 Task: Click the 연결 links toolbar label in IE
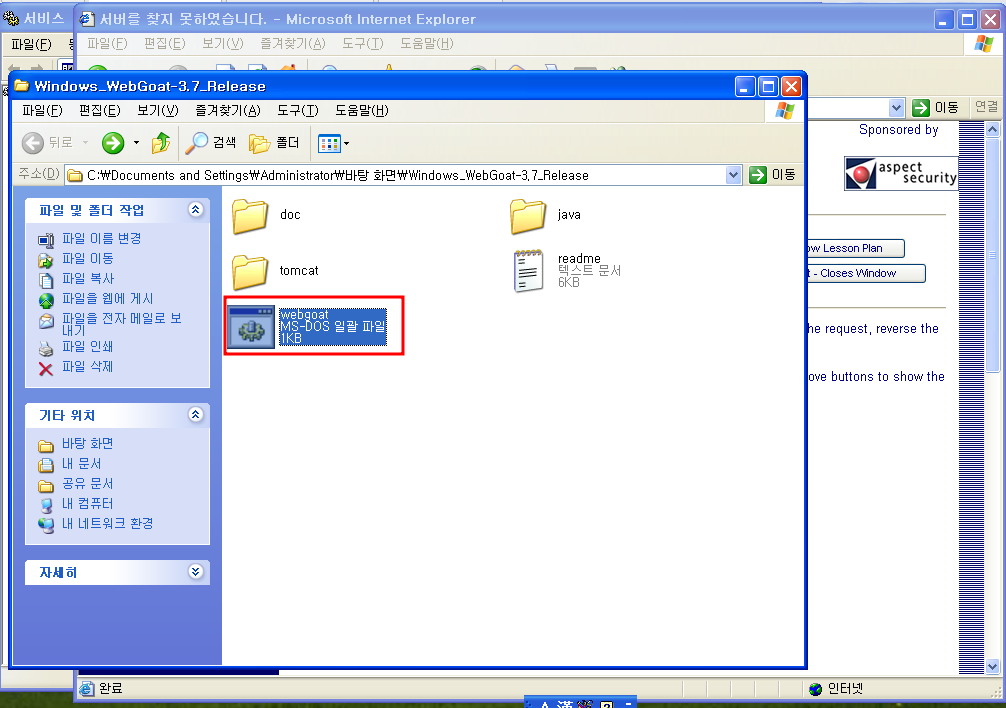coord(986,106)
